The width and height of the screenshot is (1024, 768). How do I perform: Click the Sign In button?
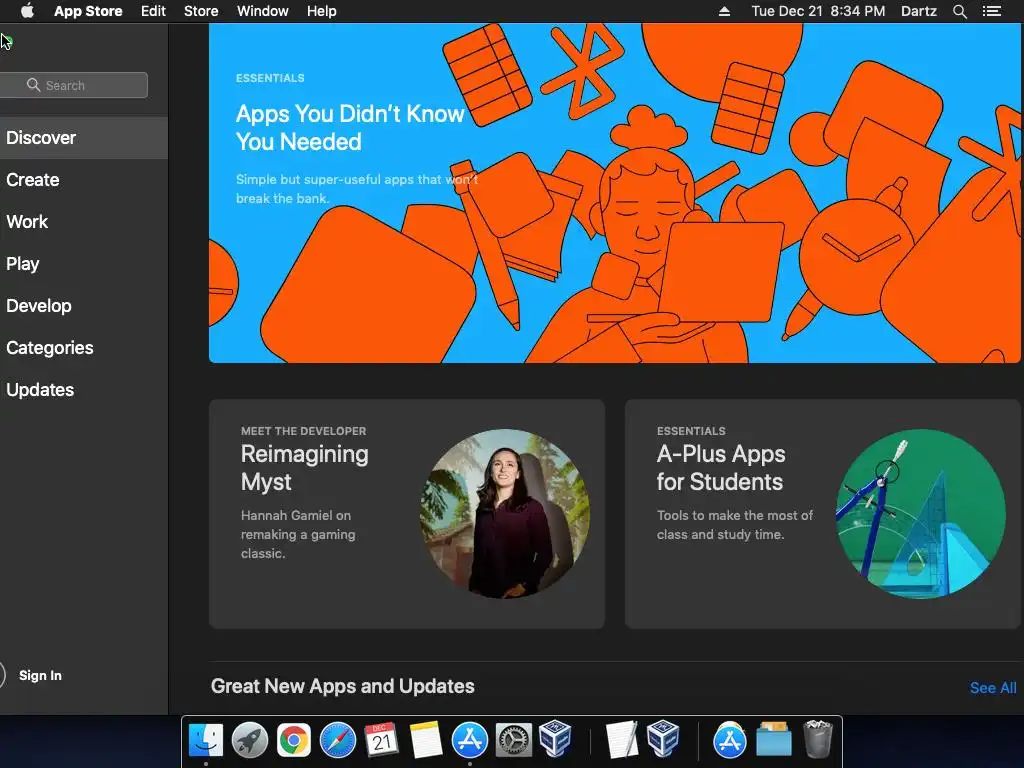point(40,675)
